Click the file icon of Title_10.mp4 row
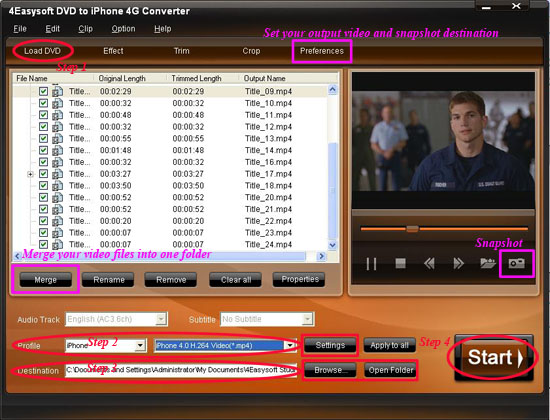Image resolution: width=550 pixels, height=420 pixels. tap(58, 103)
